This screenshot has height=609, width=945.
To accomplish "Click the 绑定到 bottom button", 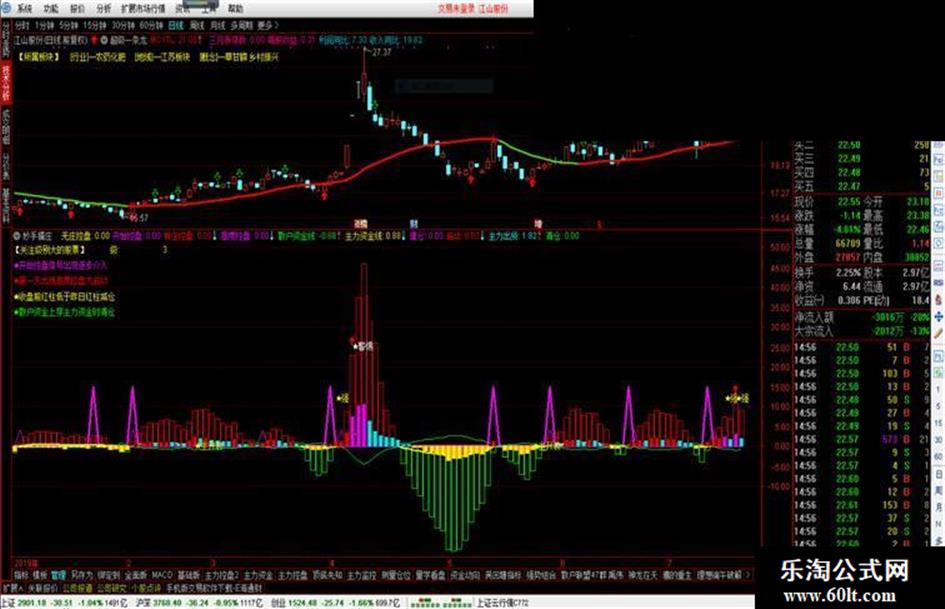I will tap(109, 575).
